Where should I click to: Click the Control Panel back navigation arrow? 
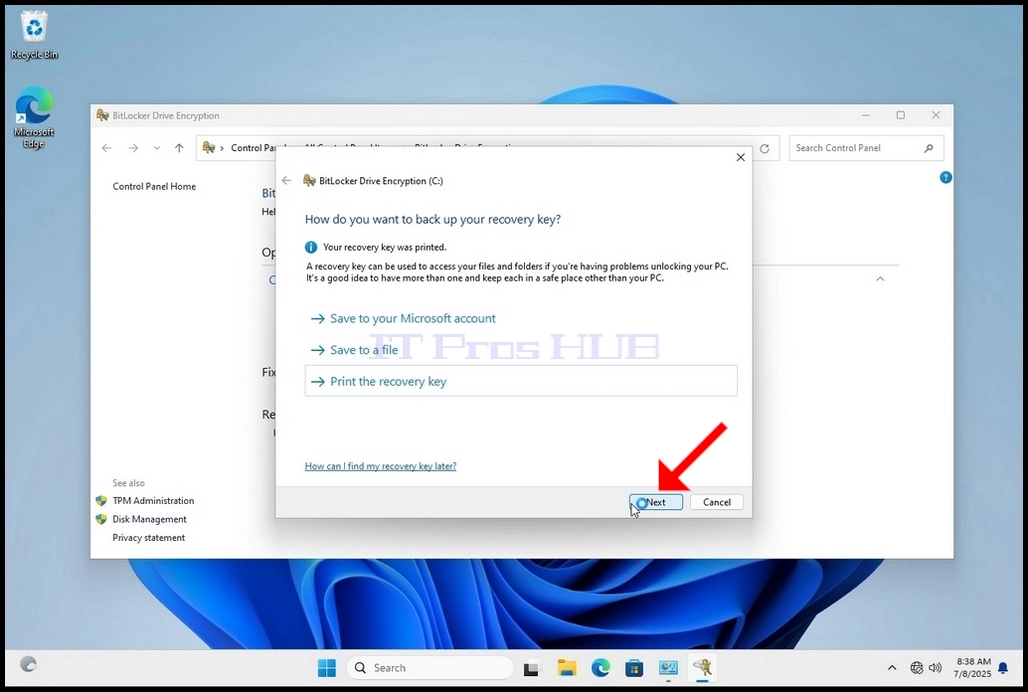(x=106, y=148)
